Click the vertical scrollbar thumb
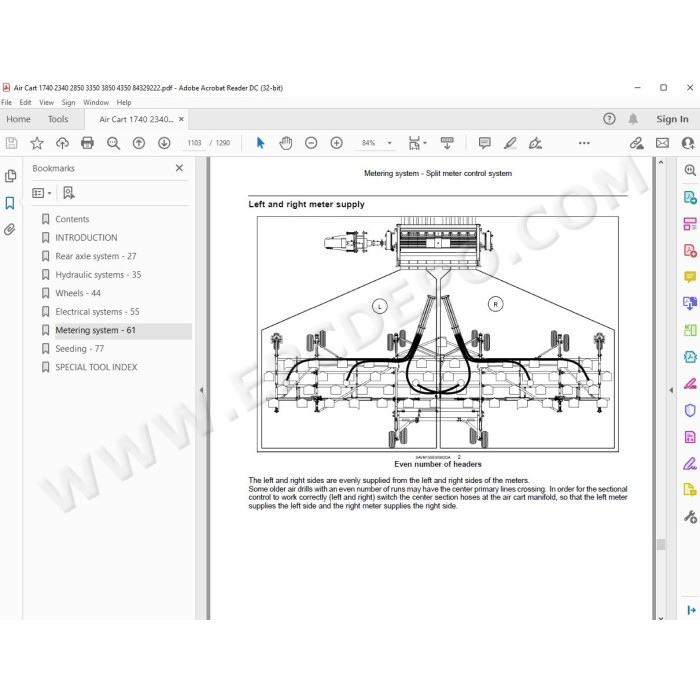The width and height of the screenshot is (700, 700). (x=661, y=544)
